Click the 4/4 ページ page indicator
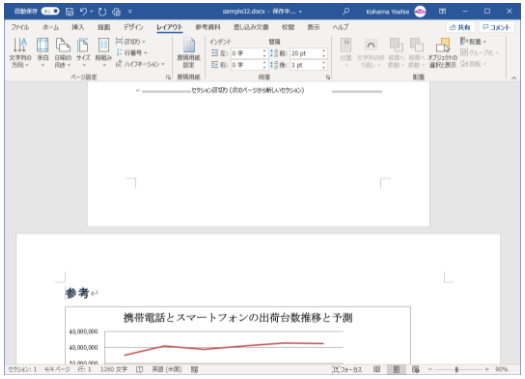 57,369
